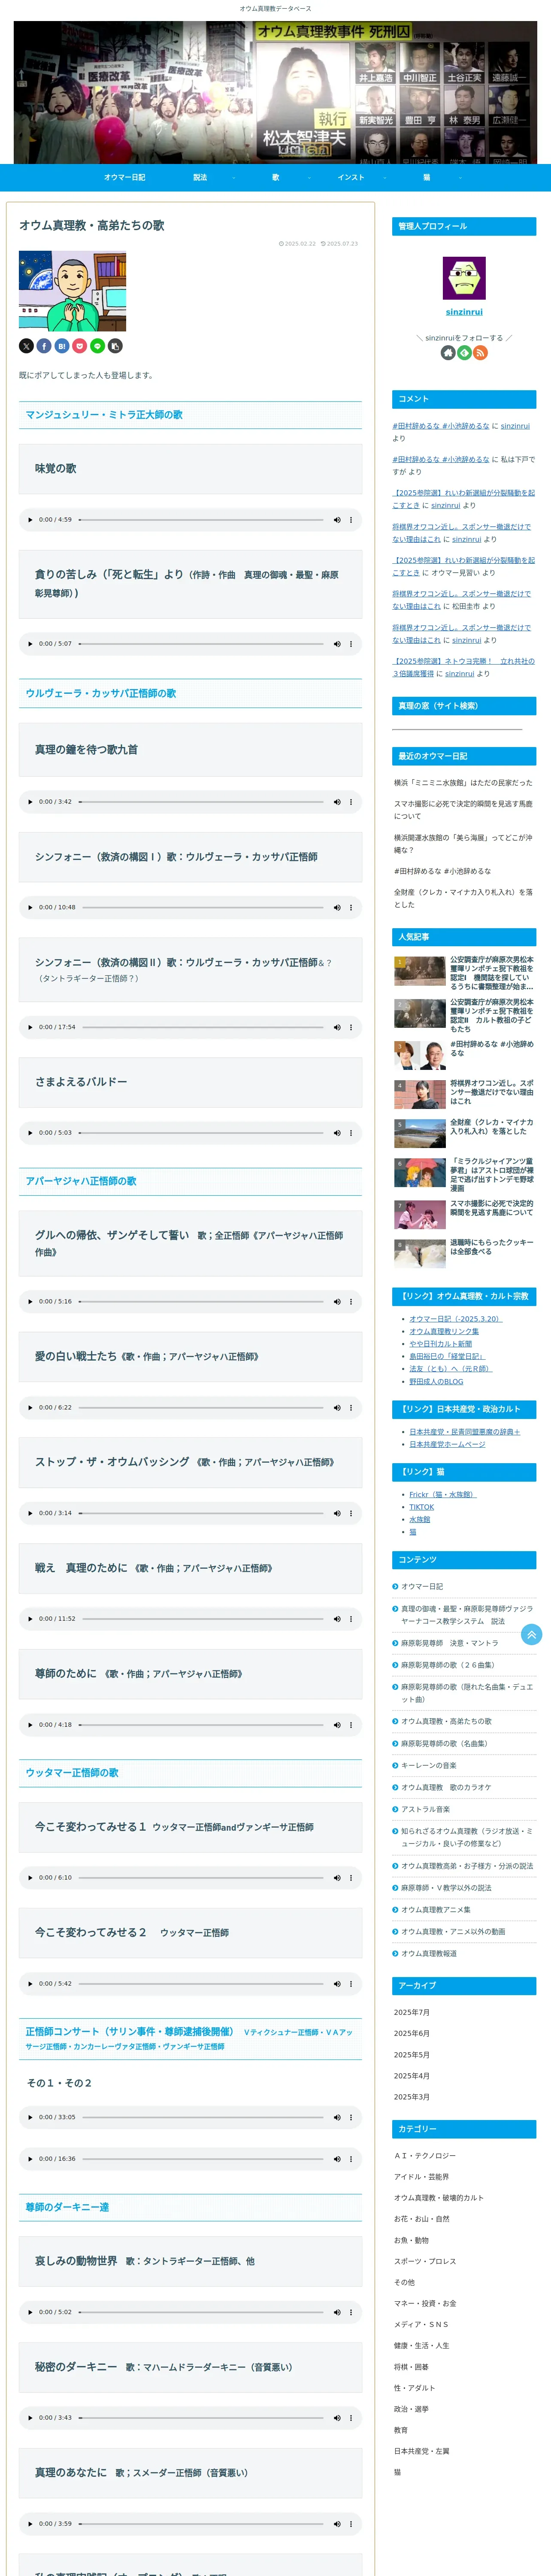Viewport: 551px width, 2576px height.
Task: Open the TIKTOK link in 猫 links
Action: point(422,1507)
